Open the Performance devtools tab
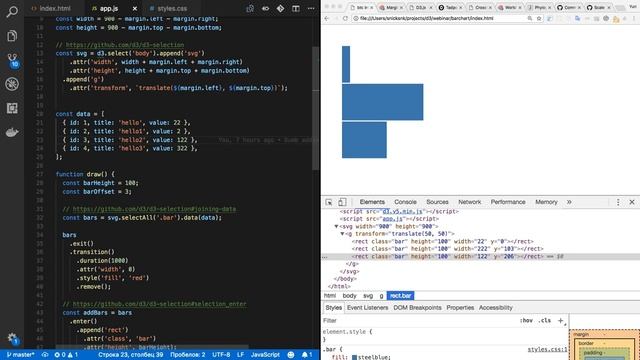The width and height of the screenshot is (640, 360). click(x=508, y=202)
